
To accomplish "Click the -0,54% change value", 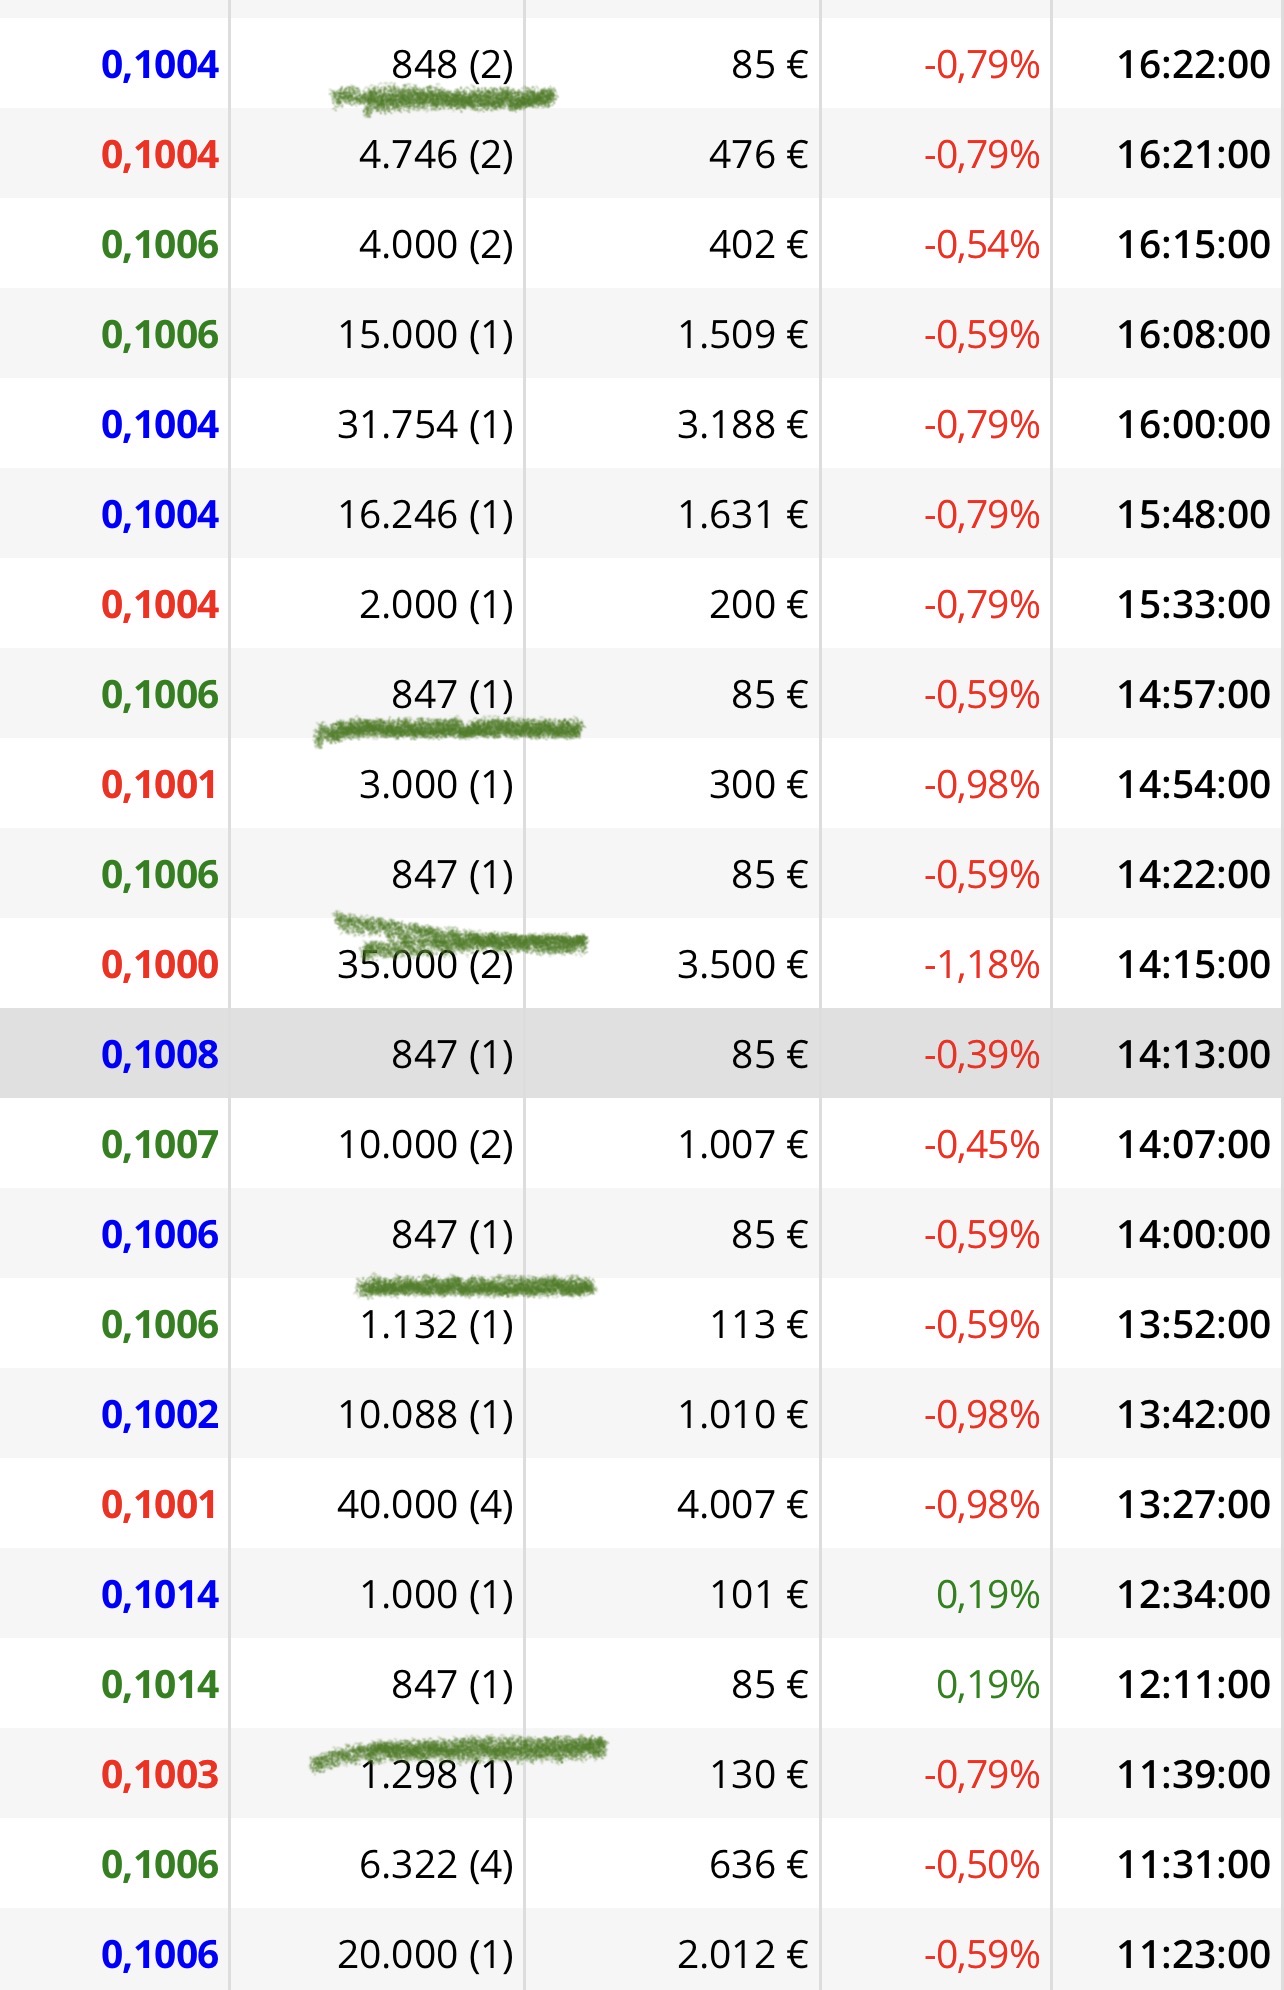I will coord(982,245).
